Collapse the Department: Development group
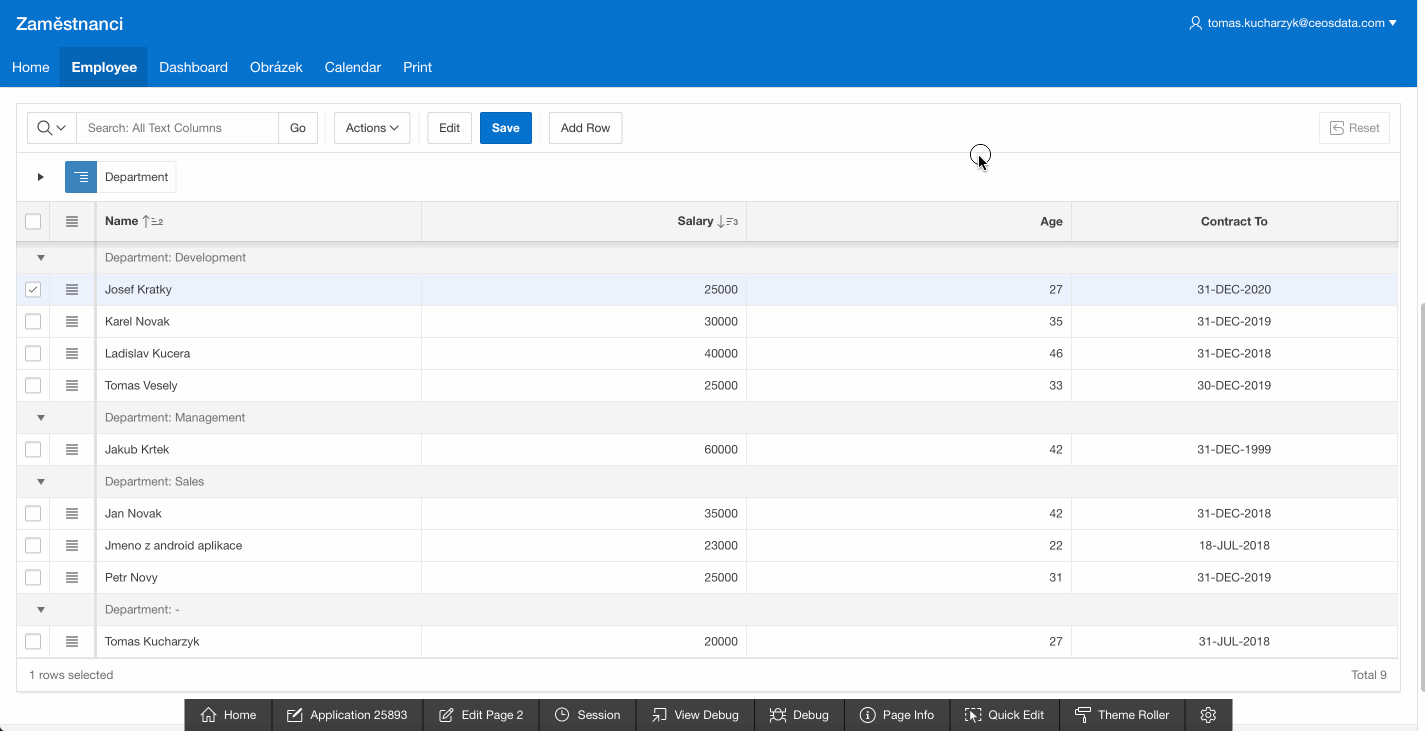Viewport: 1425px width, 731px height. pyautogui.click(x=41, y=258)
